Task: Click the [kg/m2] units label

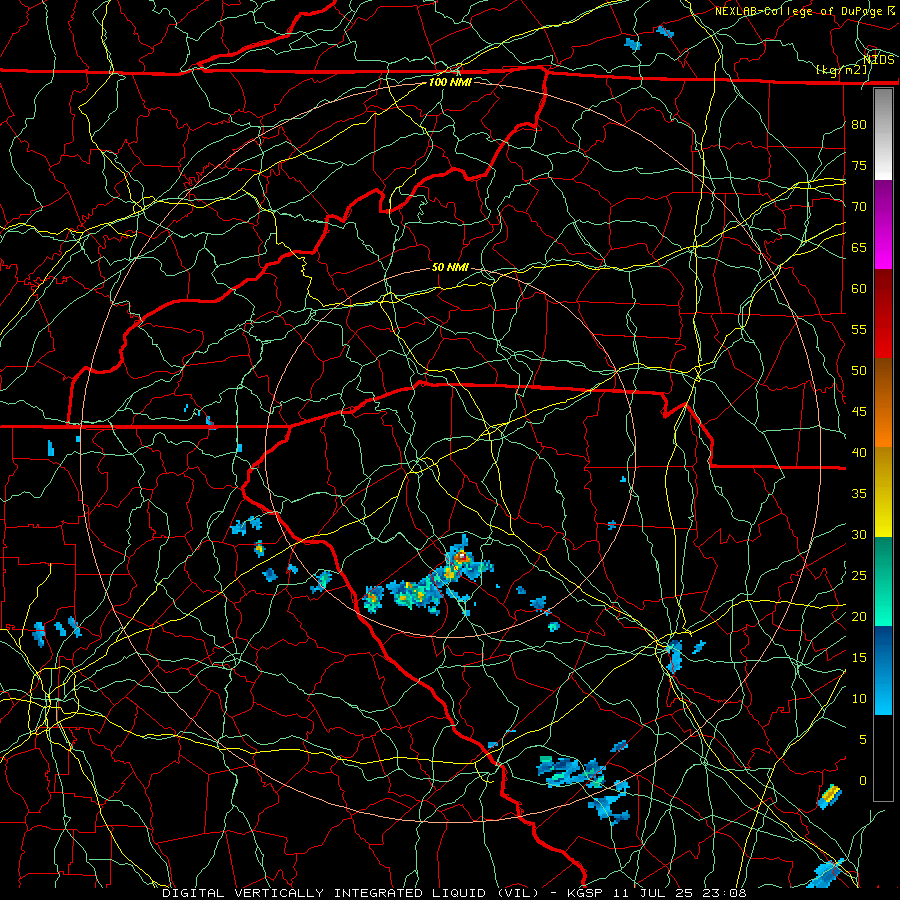Action: click(841, 70)
